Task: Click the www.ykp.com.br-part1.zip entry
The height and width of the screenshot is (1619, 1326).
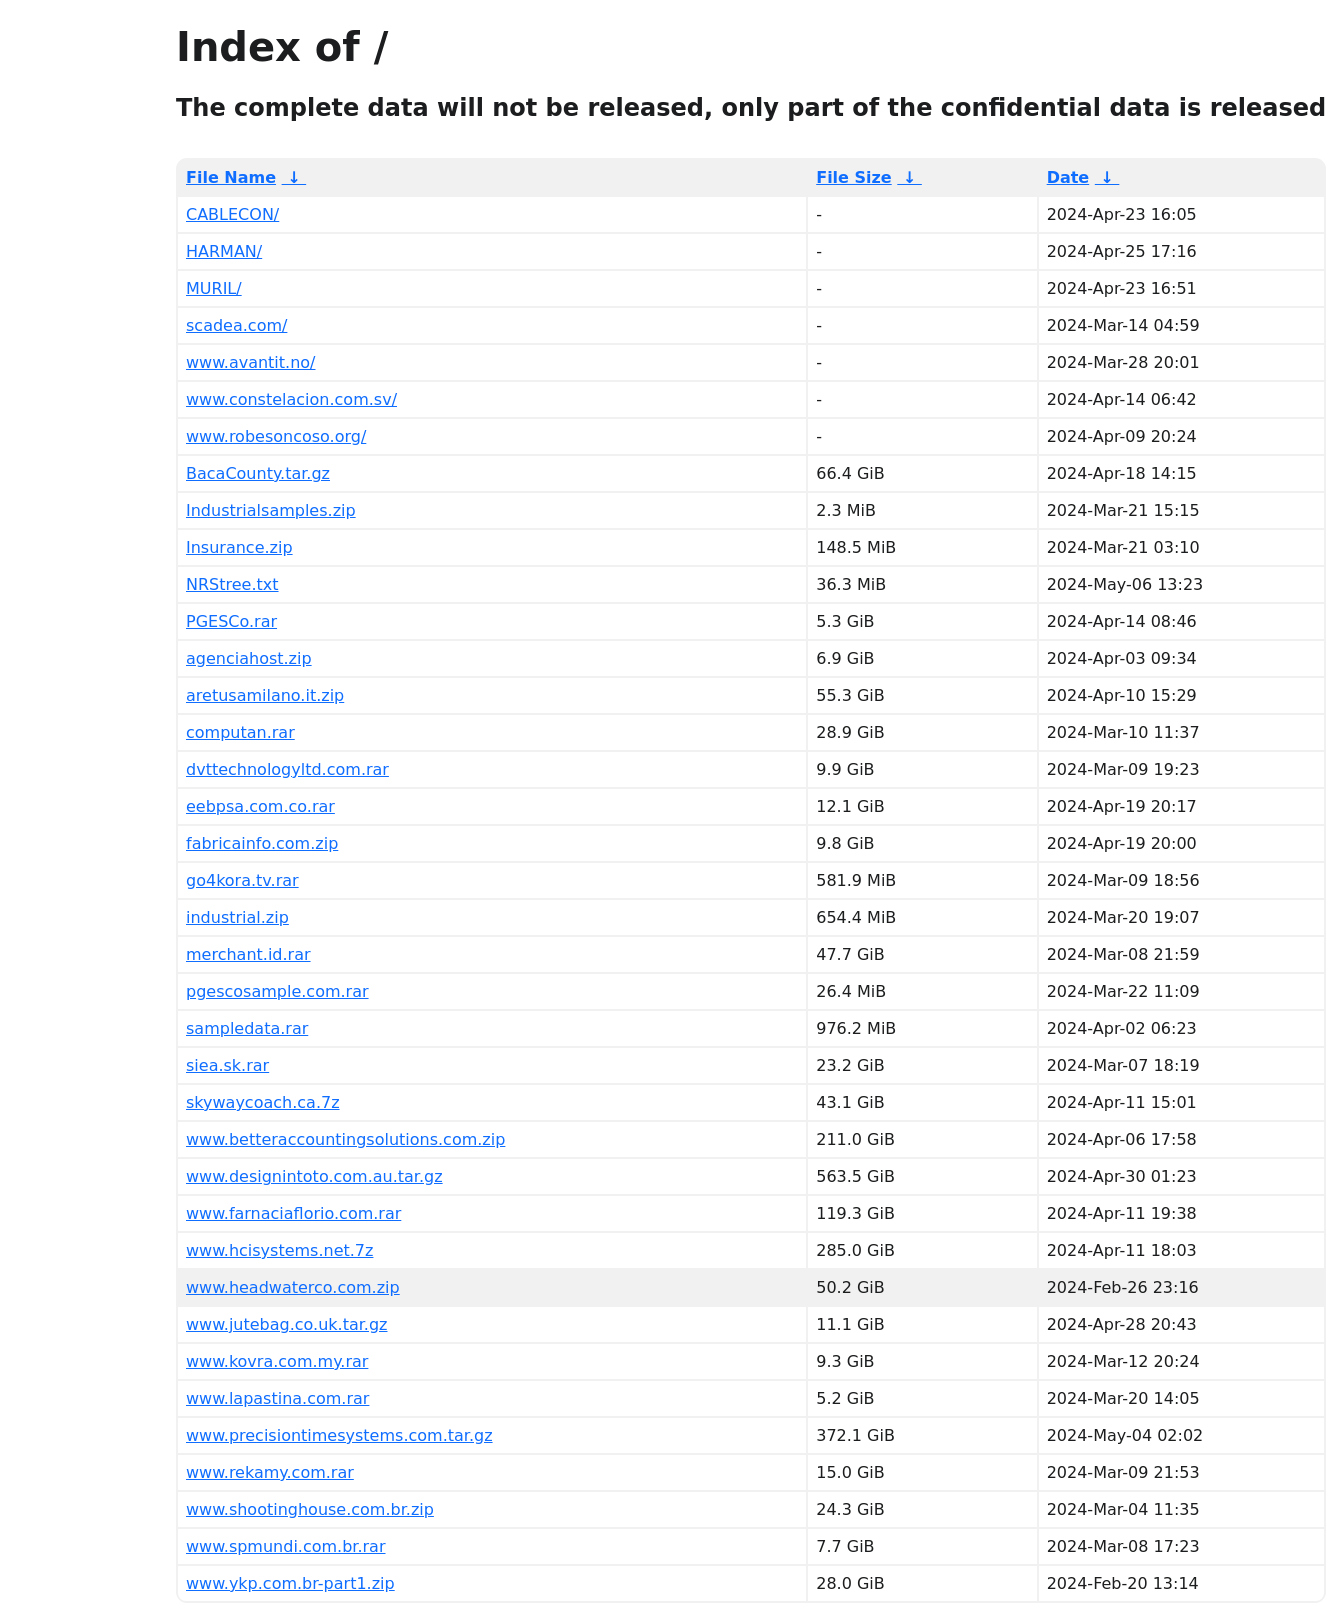Action: point(290,1584)
